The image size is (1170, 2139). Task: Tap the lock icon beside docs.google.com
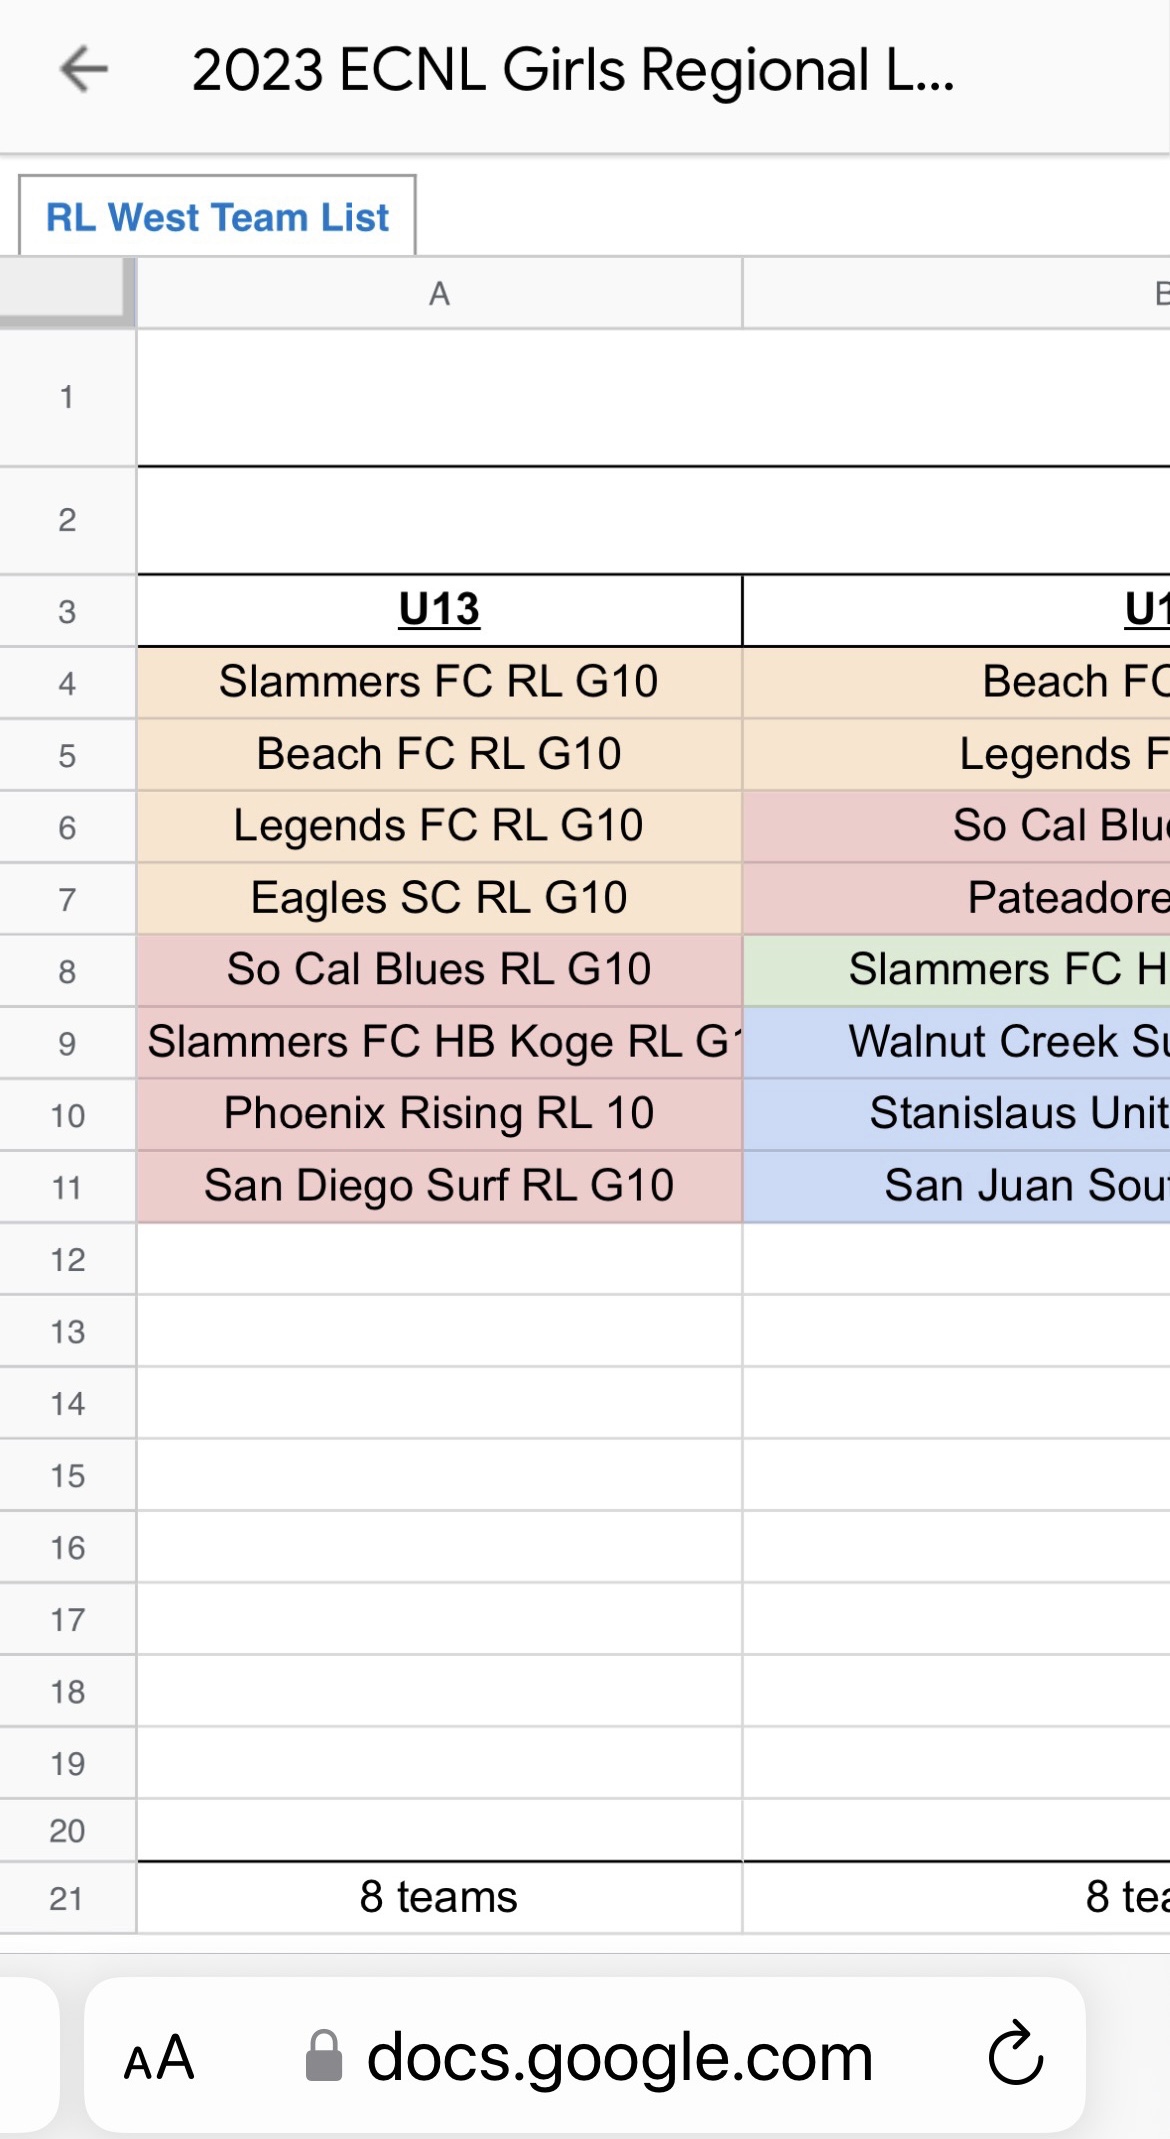click(323, 2056)
